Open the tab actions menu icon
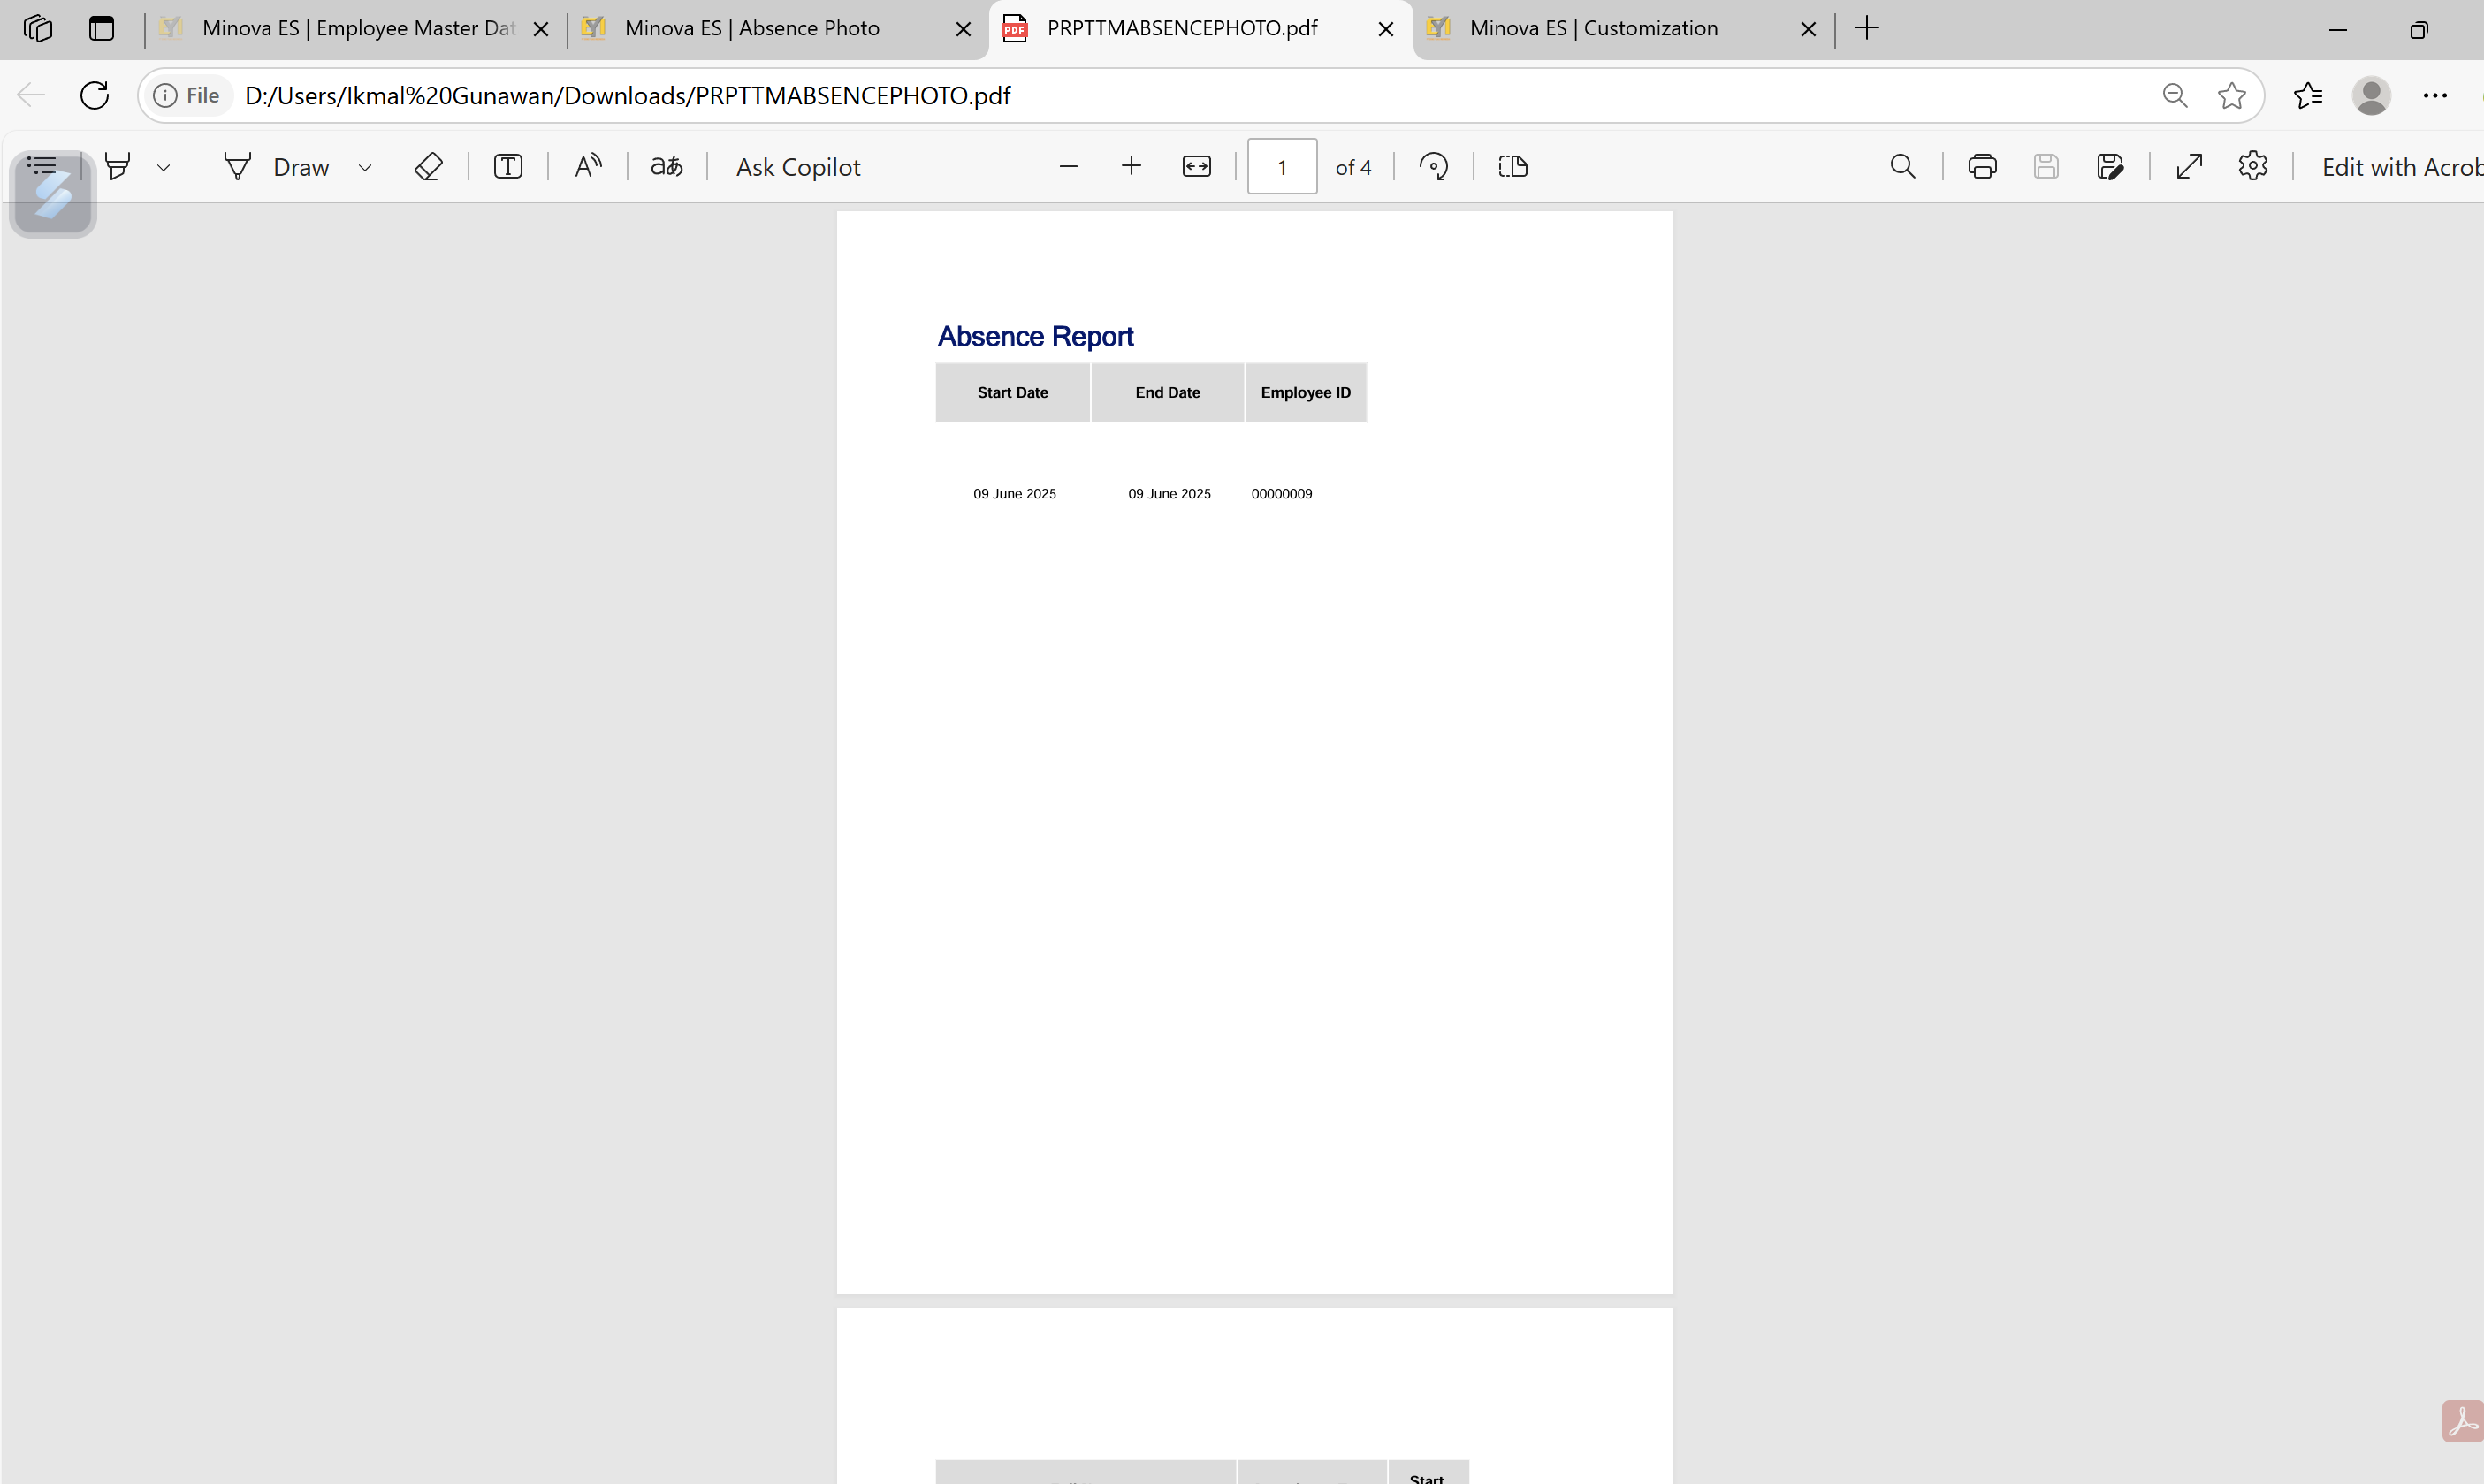 (x=101, y=28)
